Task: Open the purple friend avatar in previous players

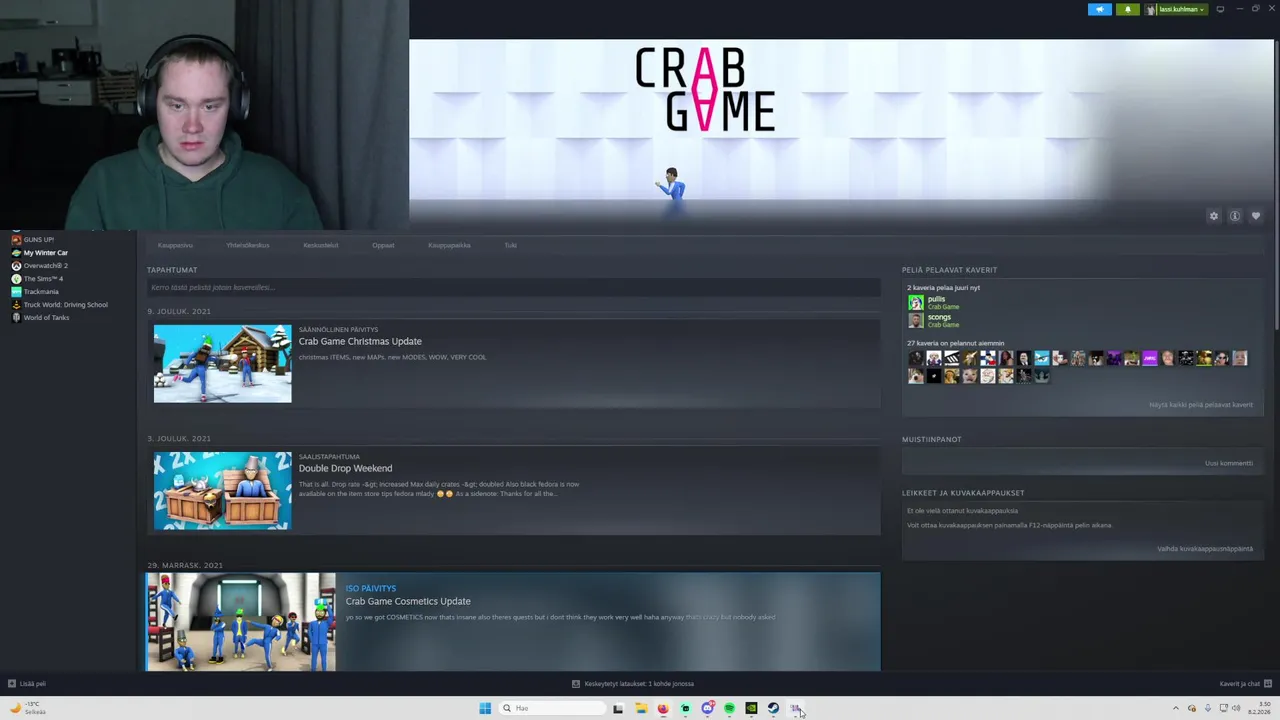Action: coord(1150,358)
